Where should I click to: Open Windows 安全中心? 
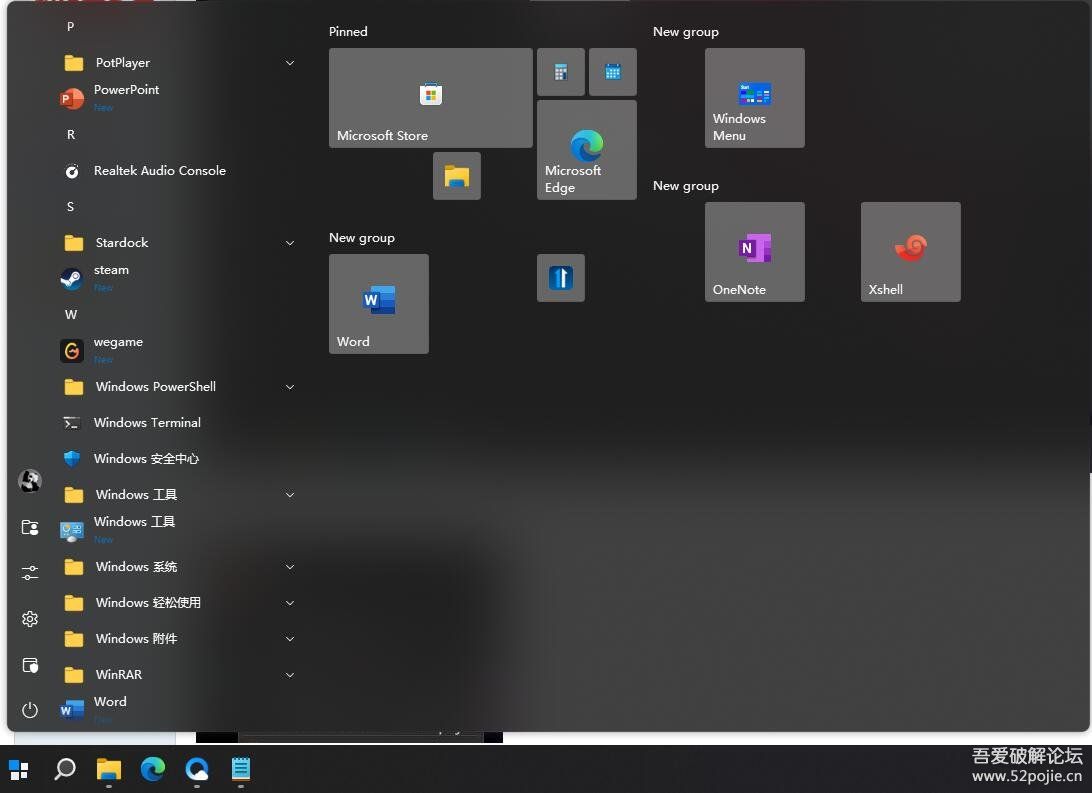[x=179, y=459]
